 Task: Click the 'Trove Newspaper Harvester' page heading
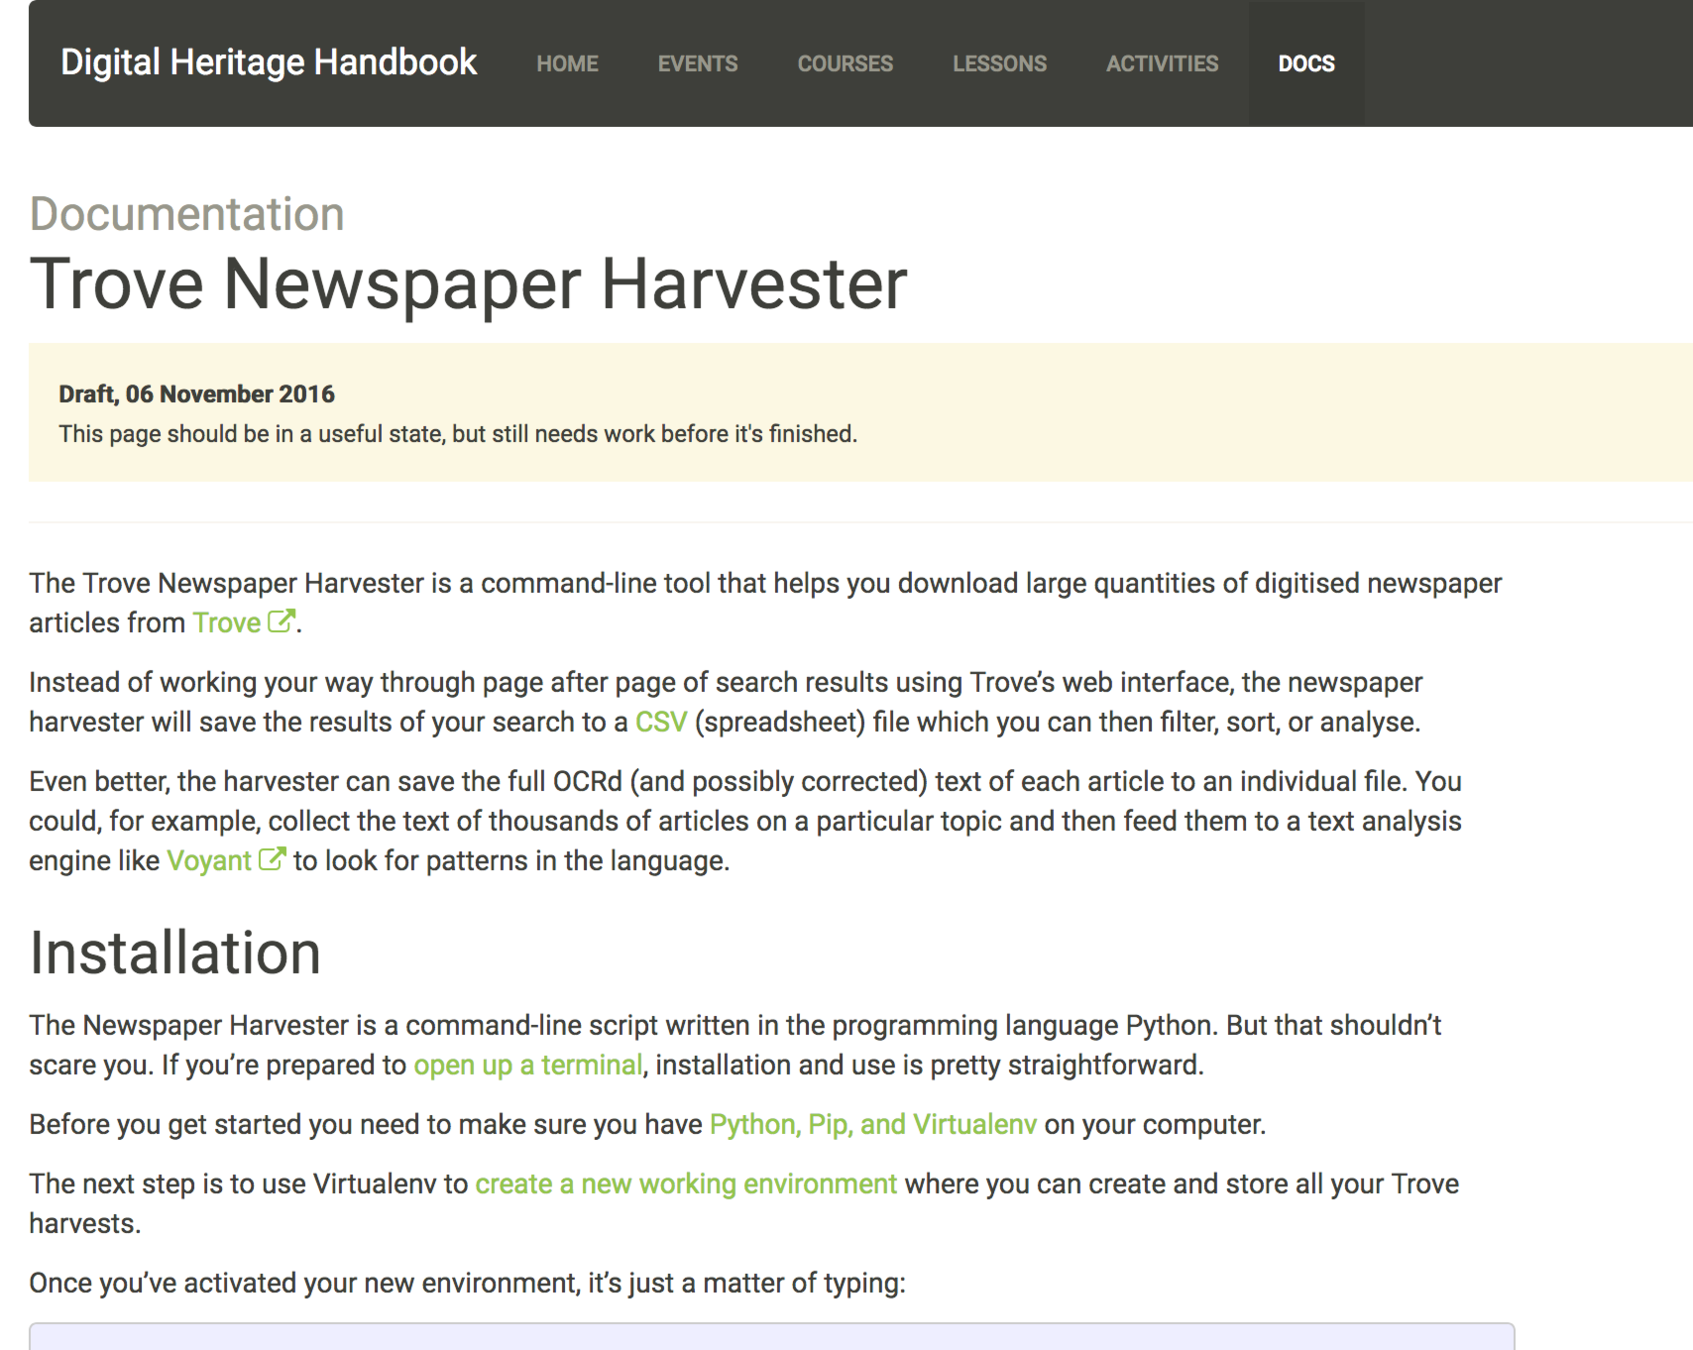(468, 284)
